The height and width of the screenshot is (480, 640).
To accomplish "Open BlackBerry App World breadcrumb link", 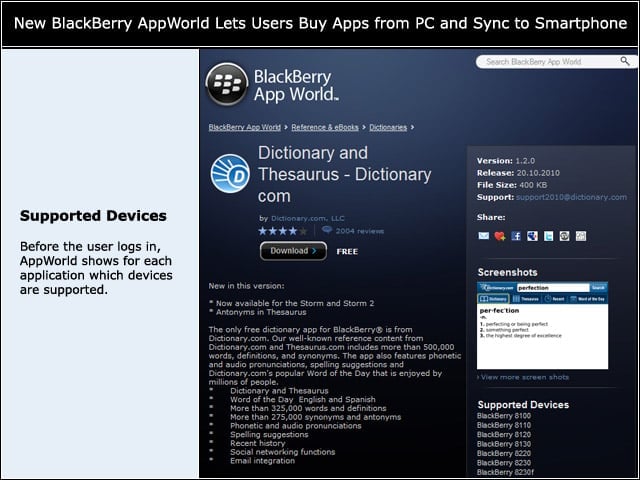I will tap(244, 127).
